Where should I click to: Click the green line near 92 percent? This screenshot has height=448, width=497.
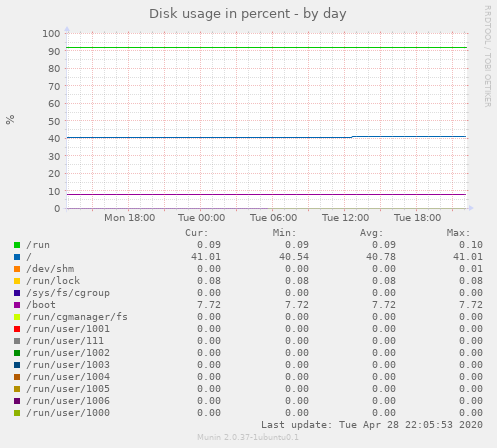[x=267, y=48]
